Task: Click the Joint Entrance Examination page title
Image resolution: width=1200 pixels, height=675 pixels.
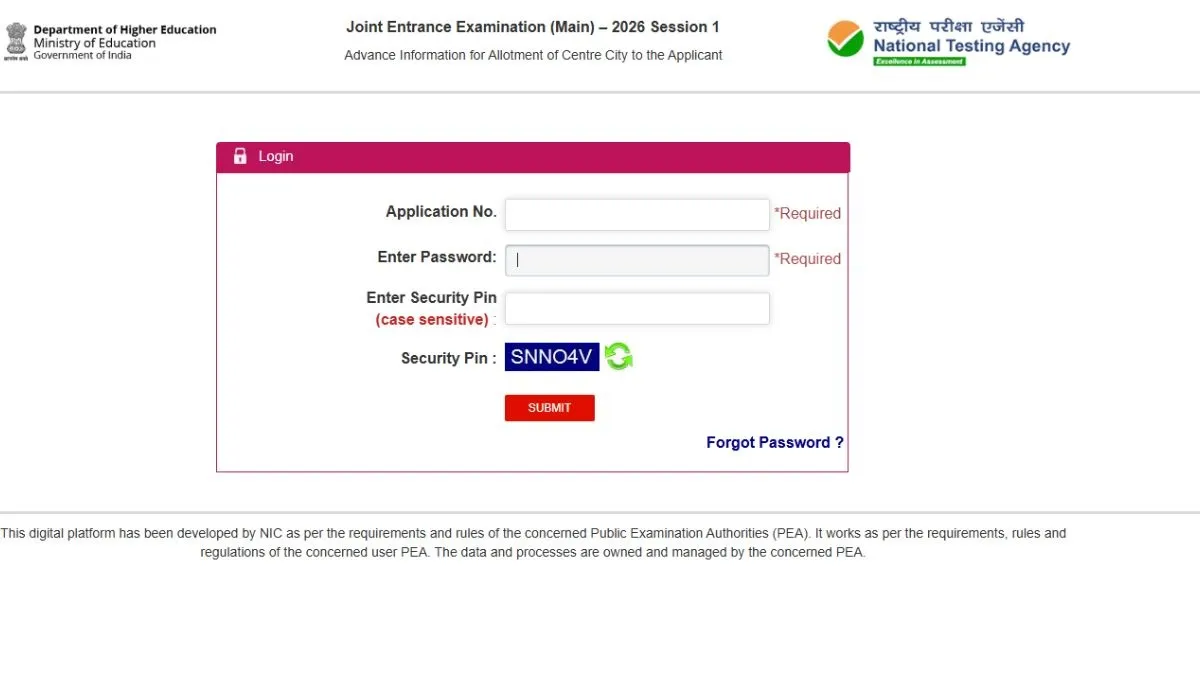Action: click(532, 27)
